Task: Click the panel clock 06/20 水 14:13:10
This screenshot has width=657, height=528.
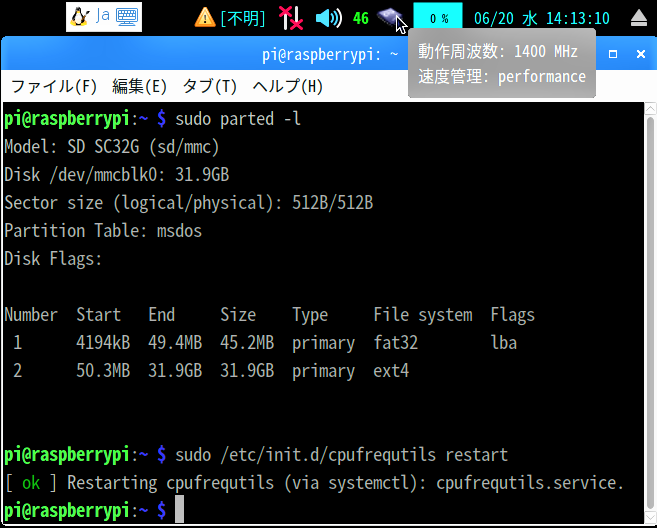Action: coord(542,18)
